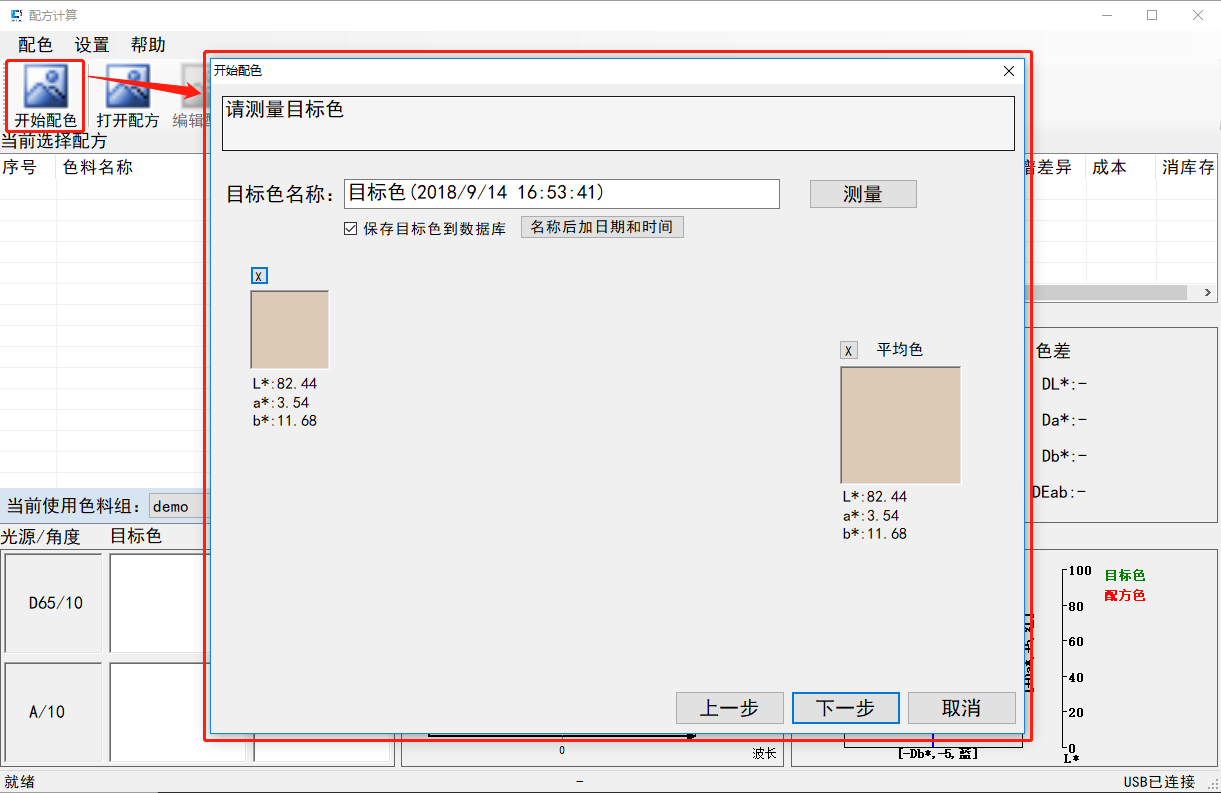Click the X icon beside 平均色

pyautogui.click(x=849, y=350)
